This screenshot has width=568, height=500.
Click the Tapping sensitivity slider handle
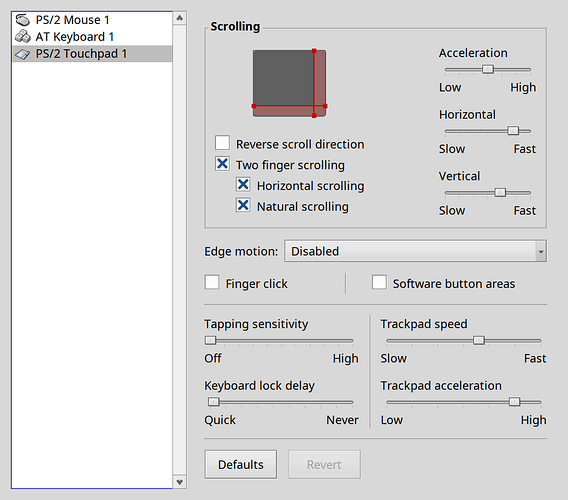[x=210, y=340]
